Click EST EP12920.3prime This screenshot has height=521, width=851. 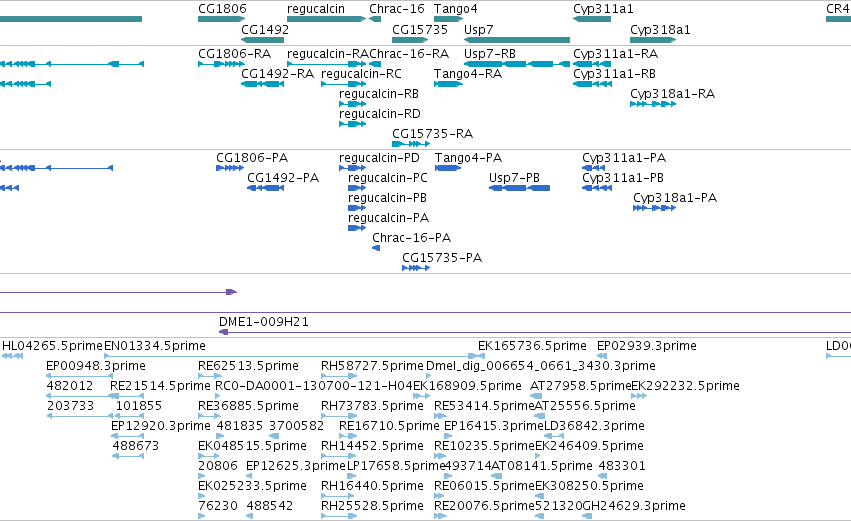point(128,436)
